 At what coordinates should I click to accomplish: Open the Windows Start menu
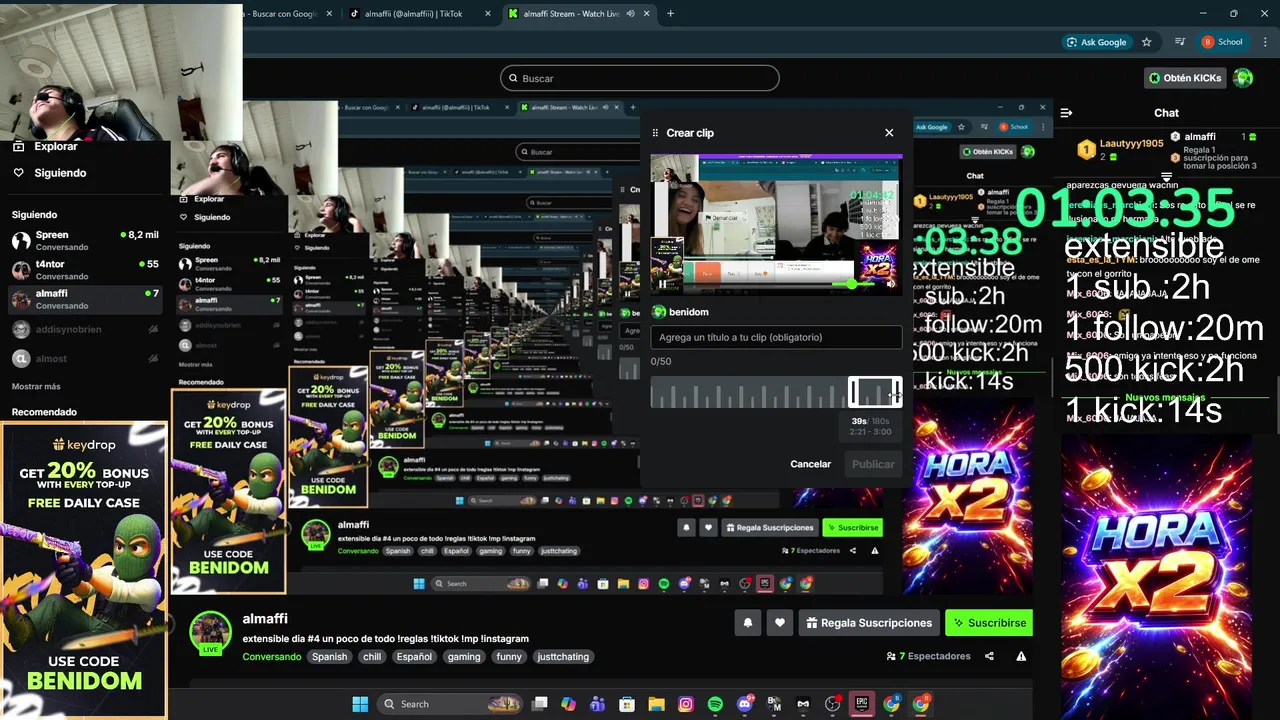coord(360,704)
